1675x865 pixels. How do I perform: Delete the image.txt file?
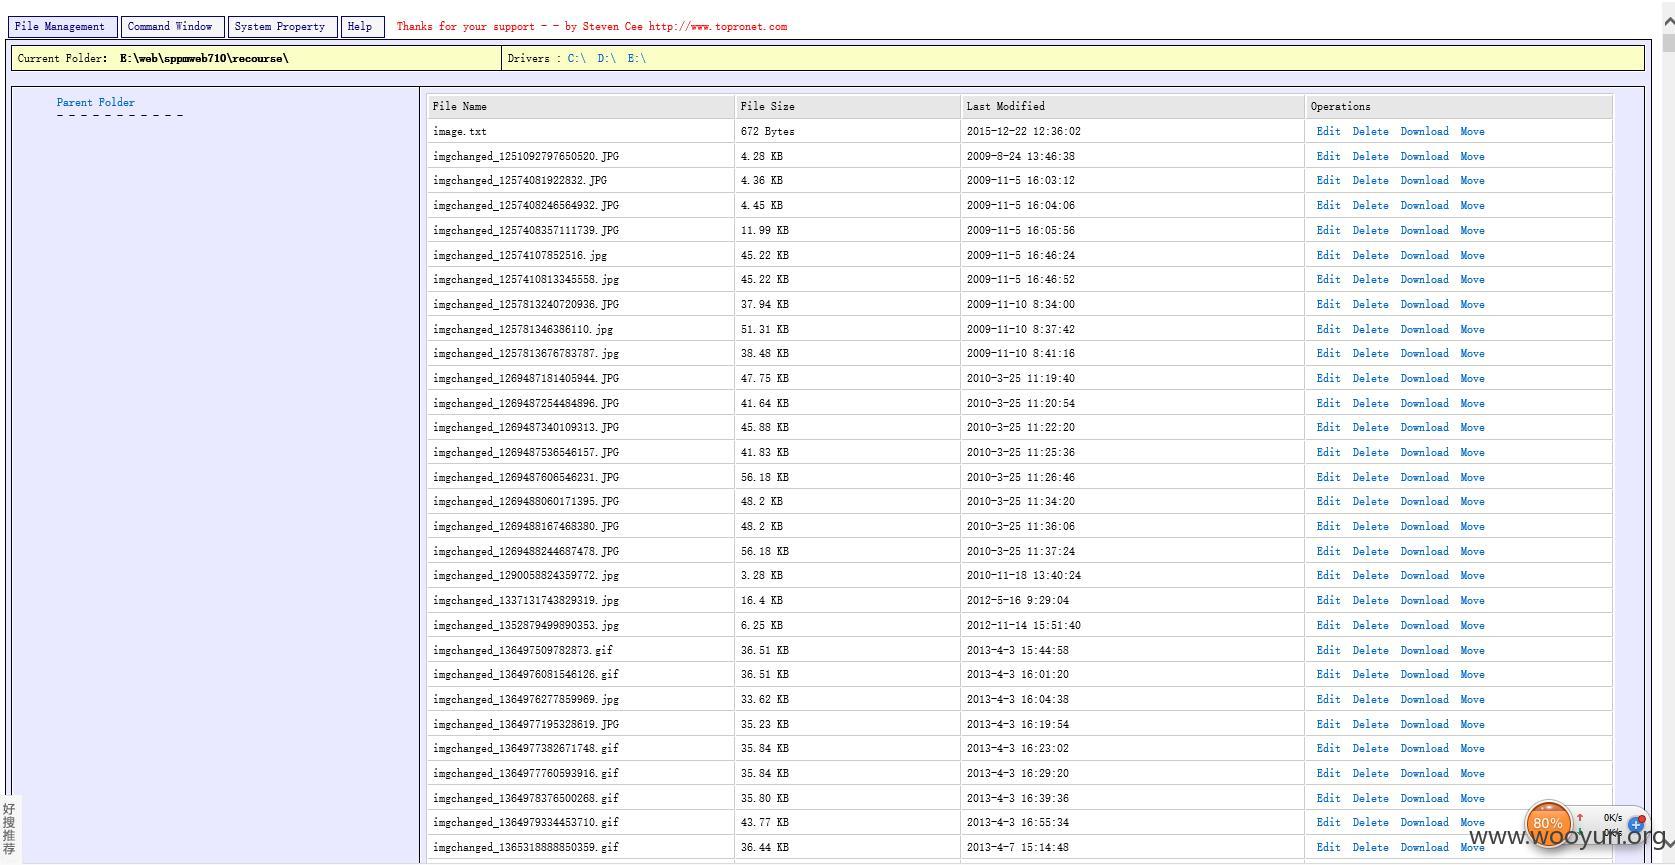1370,131
